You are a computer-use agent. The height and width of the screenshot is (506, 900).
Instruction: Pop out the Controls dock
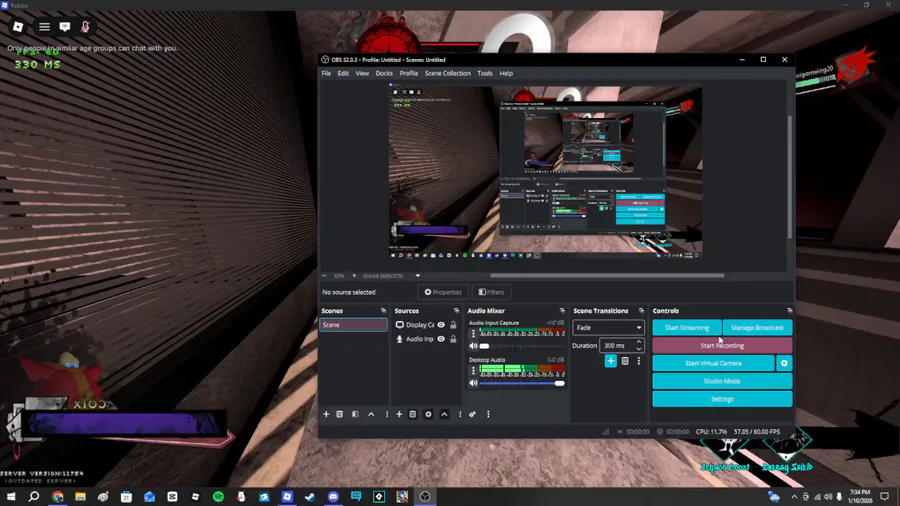pos(790,311)
